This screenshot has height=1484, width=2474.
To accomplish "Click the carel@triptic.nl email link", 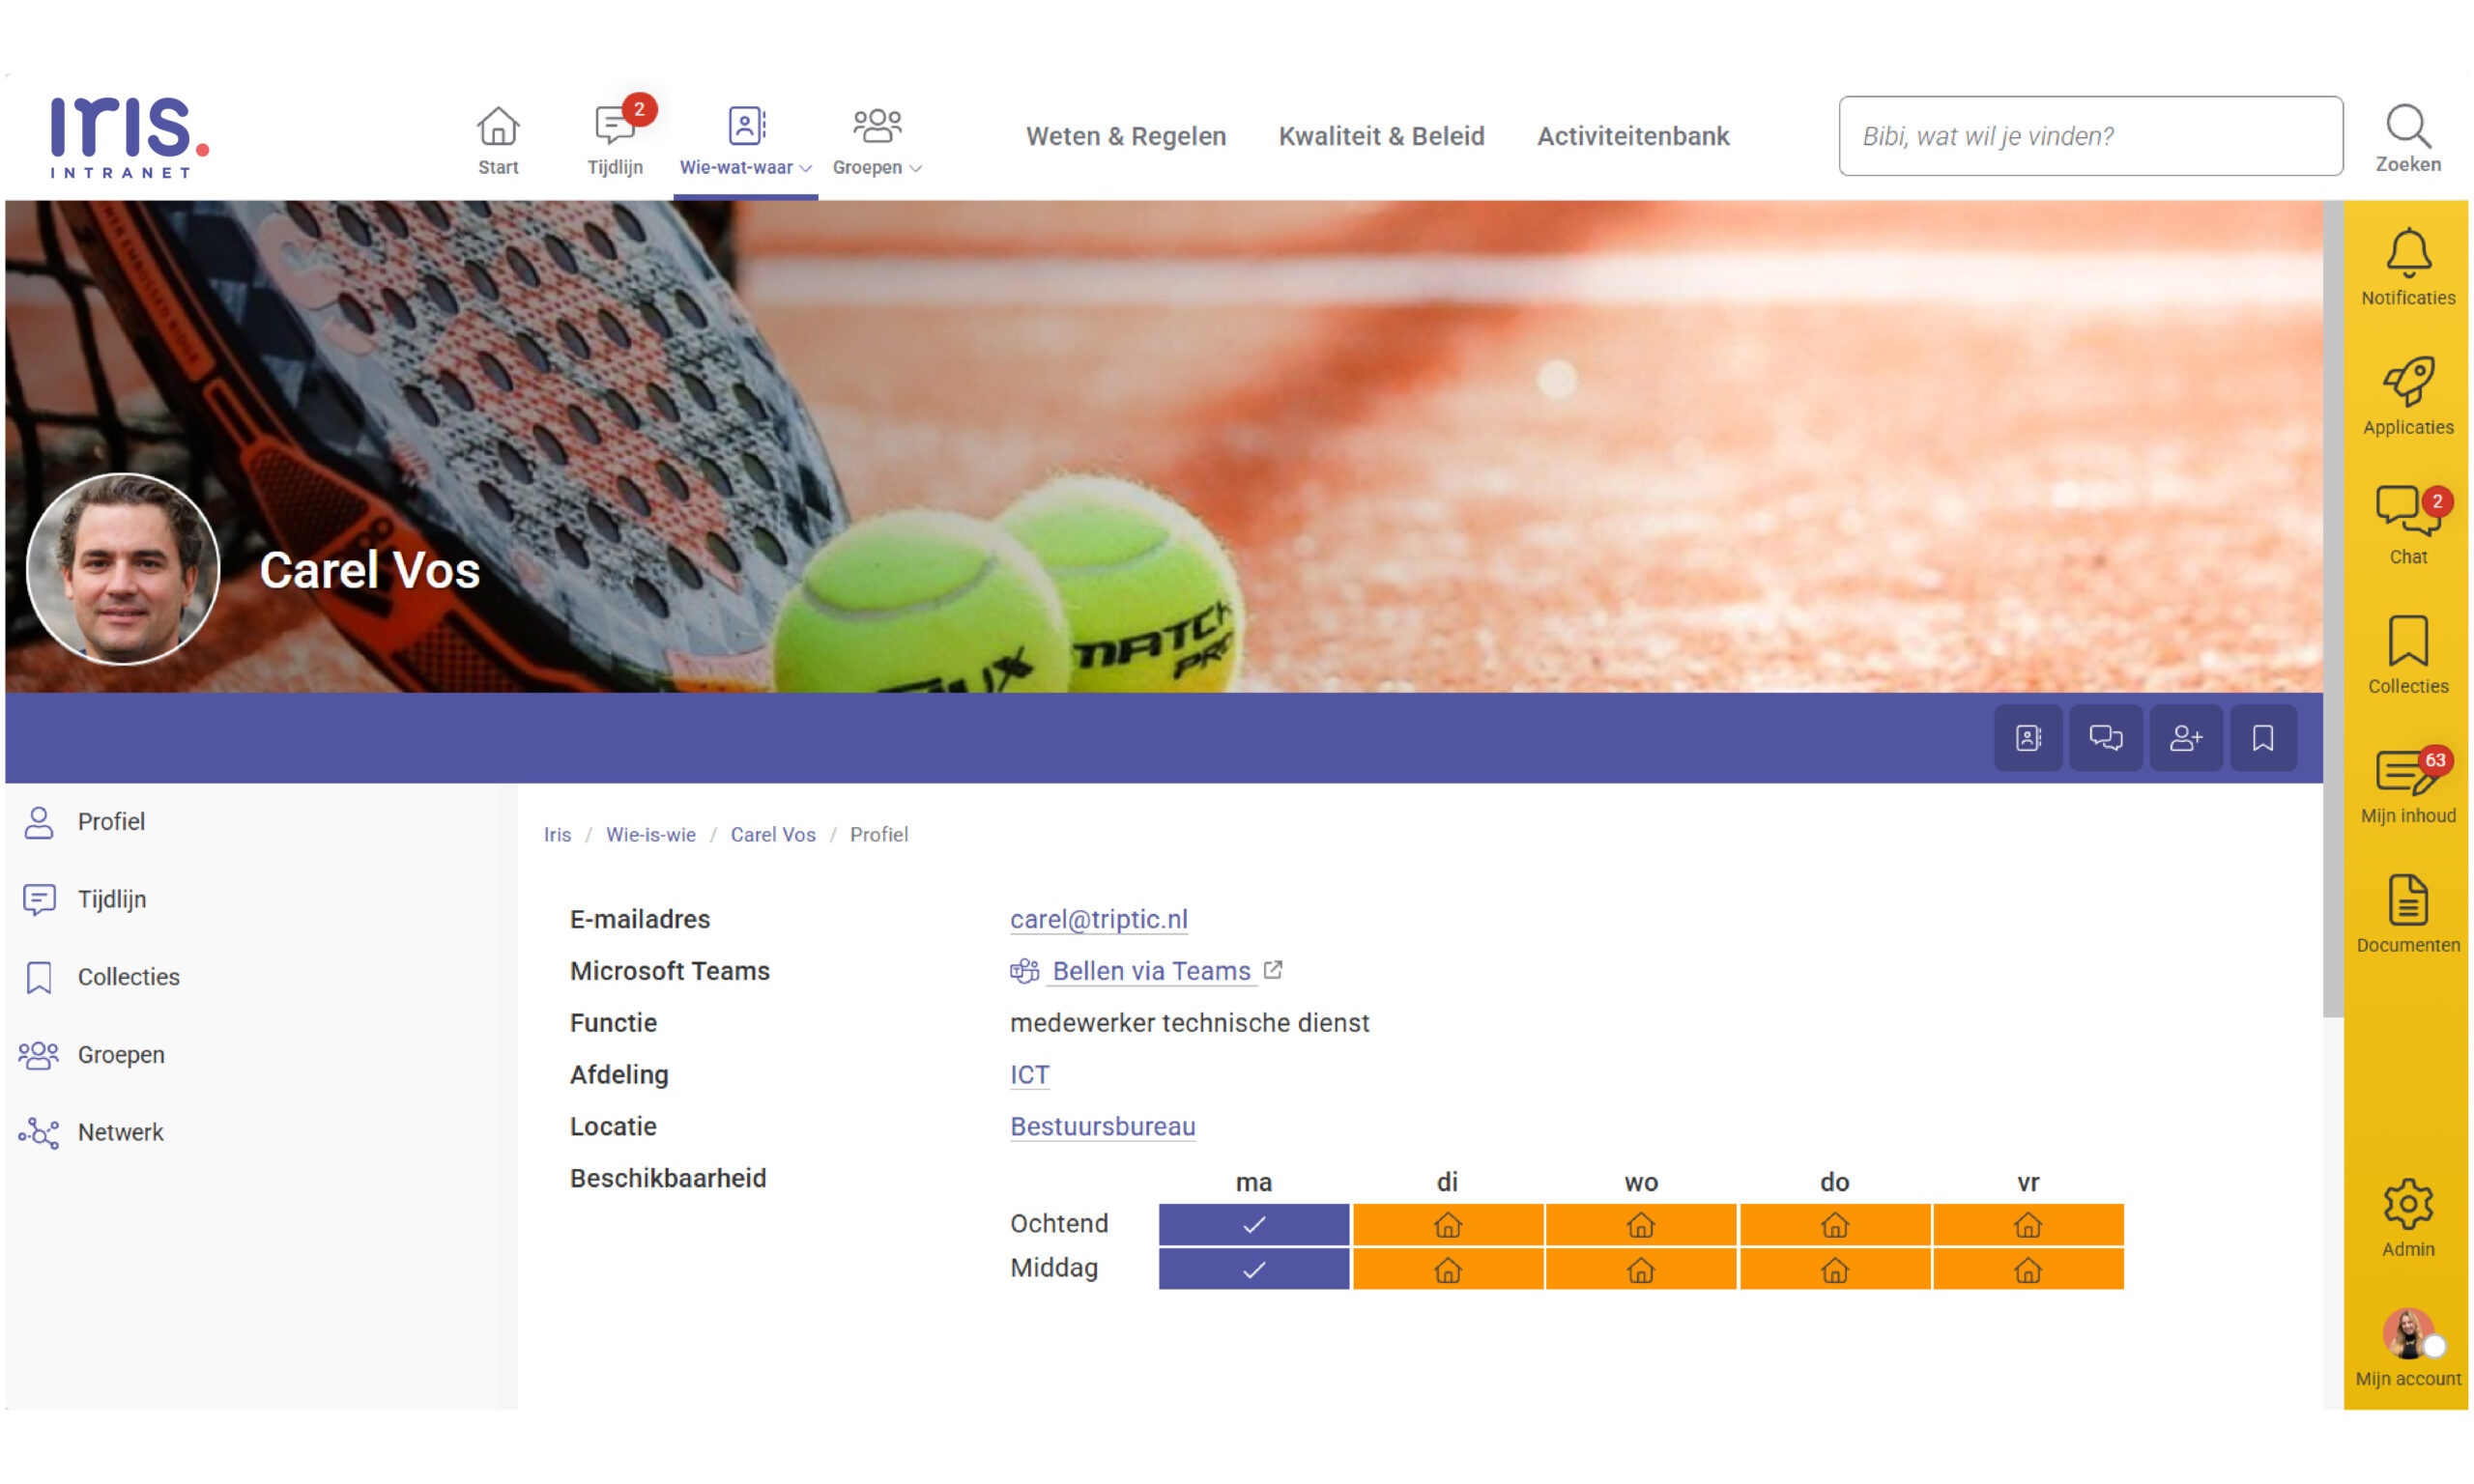I will [1099, 919].
